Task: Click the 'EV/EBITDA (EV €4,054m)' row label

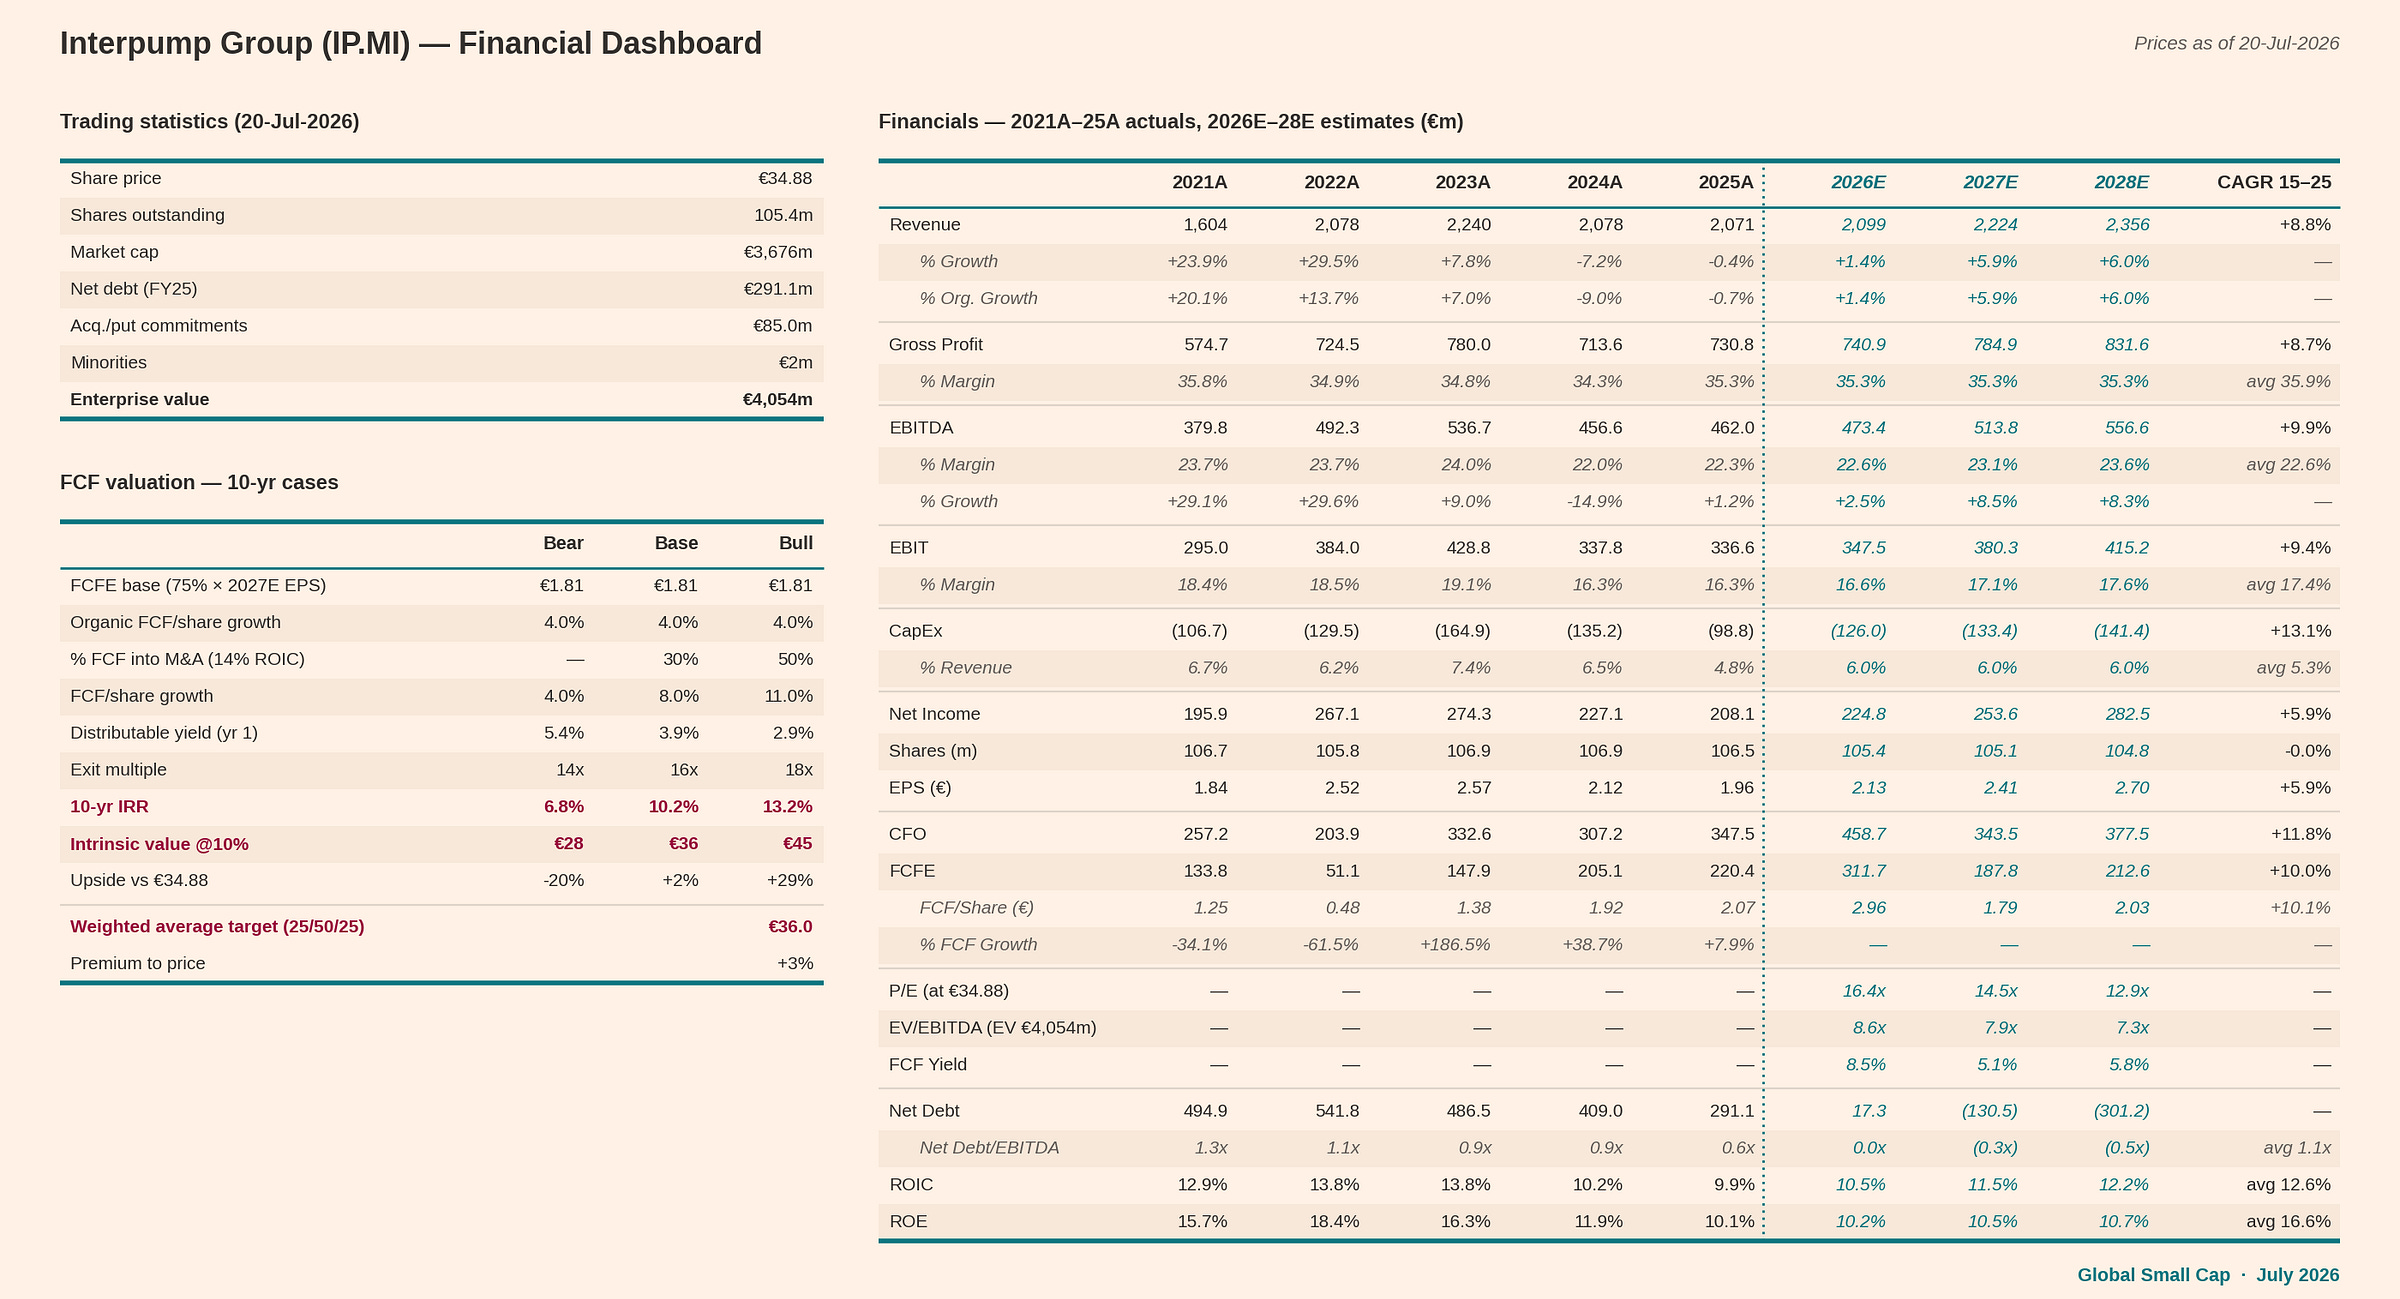Action: tap(993, 1029)
